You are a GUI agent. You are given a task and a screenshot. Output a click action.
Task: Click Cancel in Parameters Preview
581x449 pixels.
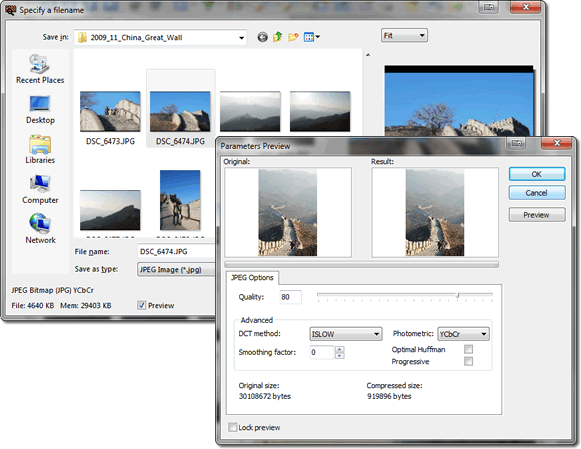537,193
